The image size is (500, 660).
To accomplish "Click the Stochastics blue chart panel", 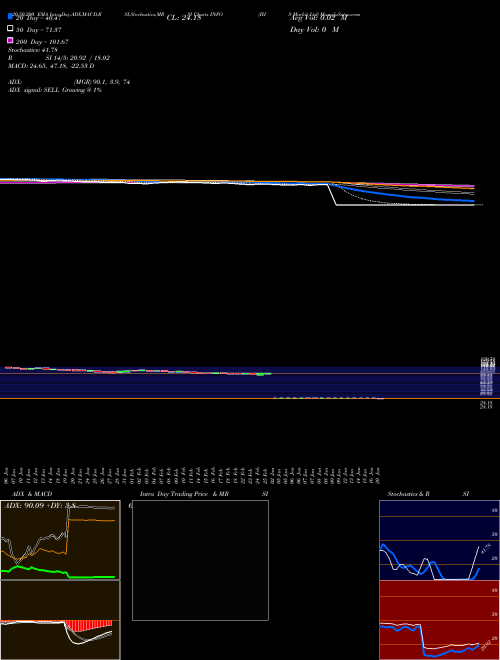I will [x=439, y=540].
